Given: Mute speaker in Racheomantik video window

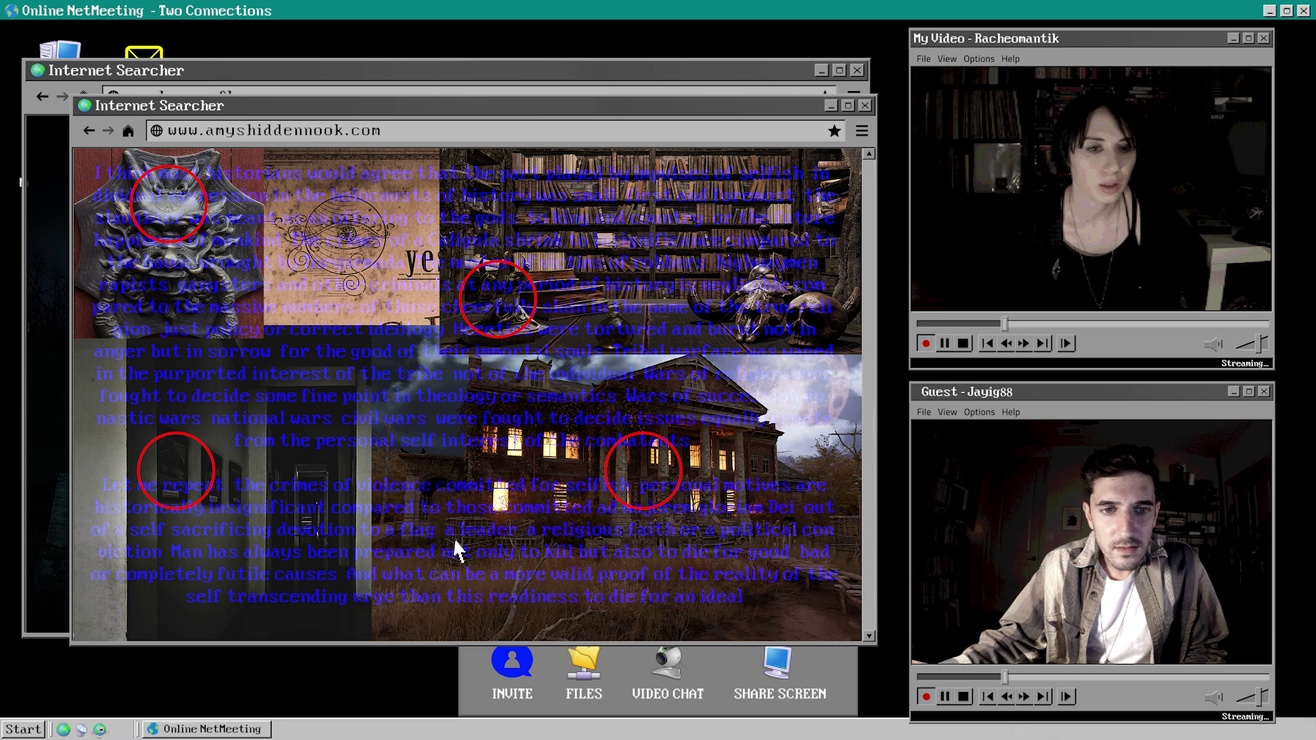Looking at the screenshot, I should click(1213, 344).
